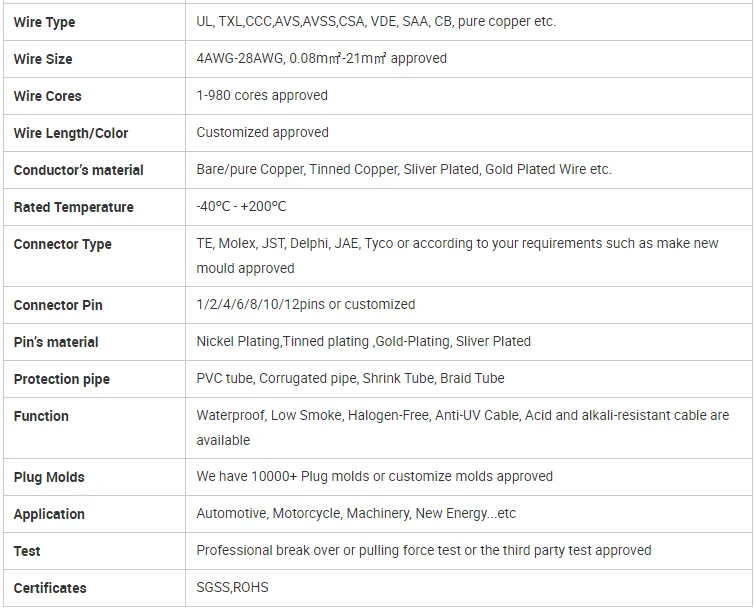Click the SGSS,ROHS certificates value
The width and height of the screenshot is (754, 608).
click(232, 587)
